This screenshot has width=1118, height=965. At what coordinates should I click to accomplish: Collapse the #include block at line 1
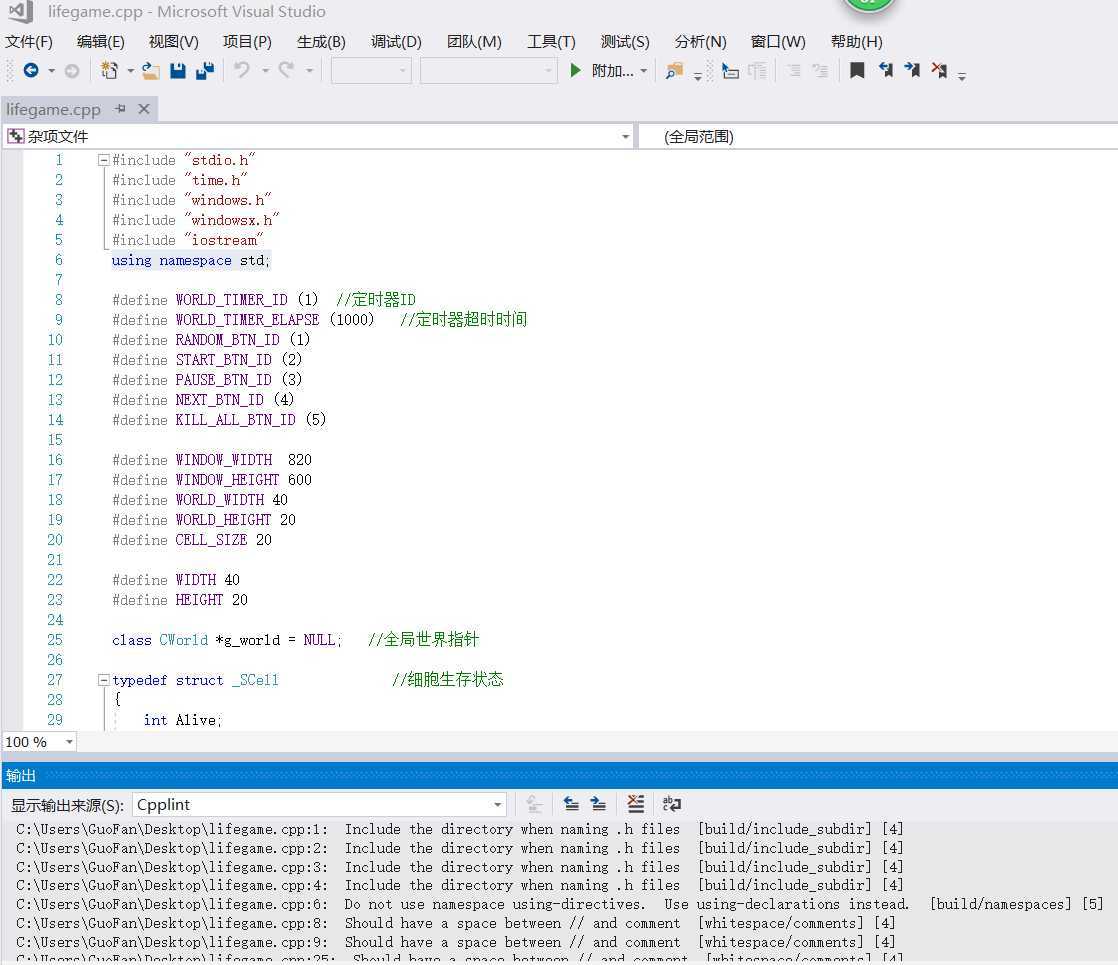pos(103,160)
